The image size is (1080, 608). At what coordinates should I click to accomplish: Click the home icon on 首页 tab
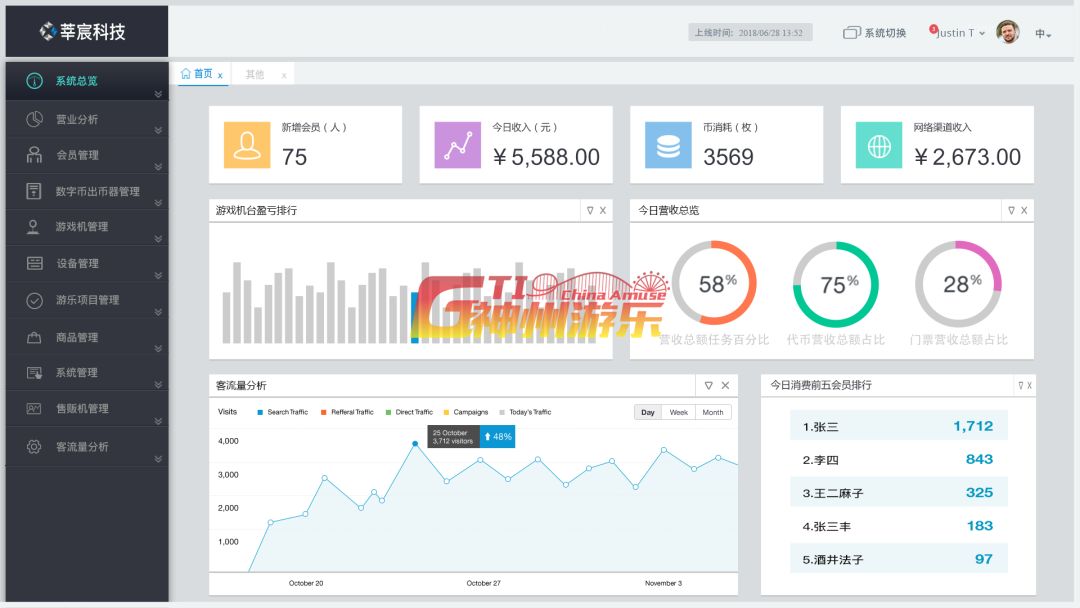click(185, 73)
